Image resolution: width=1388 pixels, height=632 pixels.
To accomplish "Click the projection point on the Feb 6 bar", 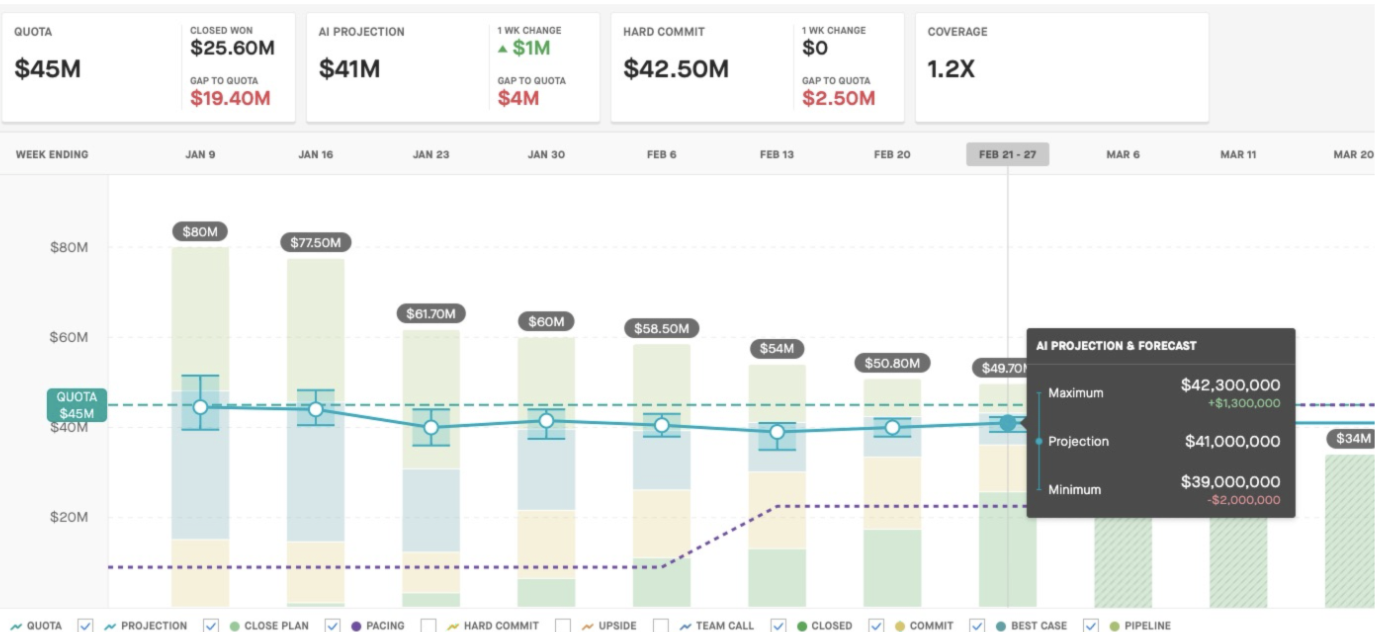I will pyautogui.click(x=661, y=425).
